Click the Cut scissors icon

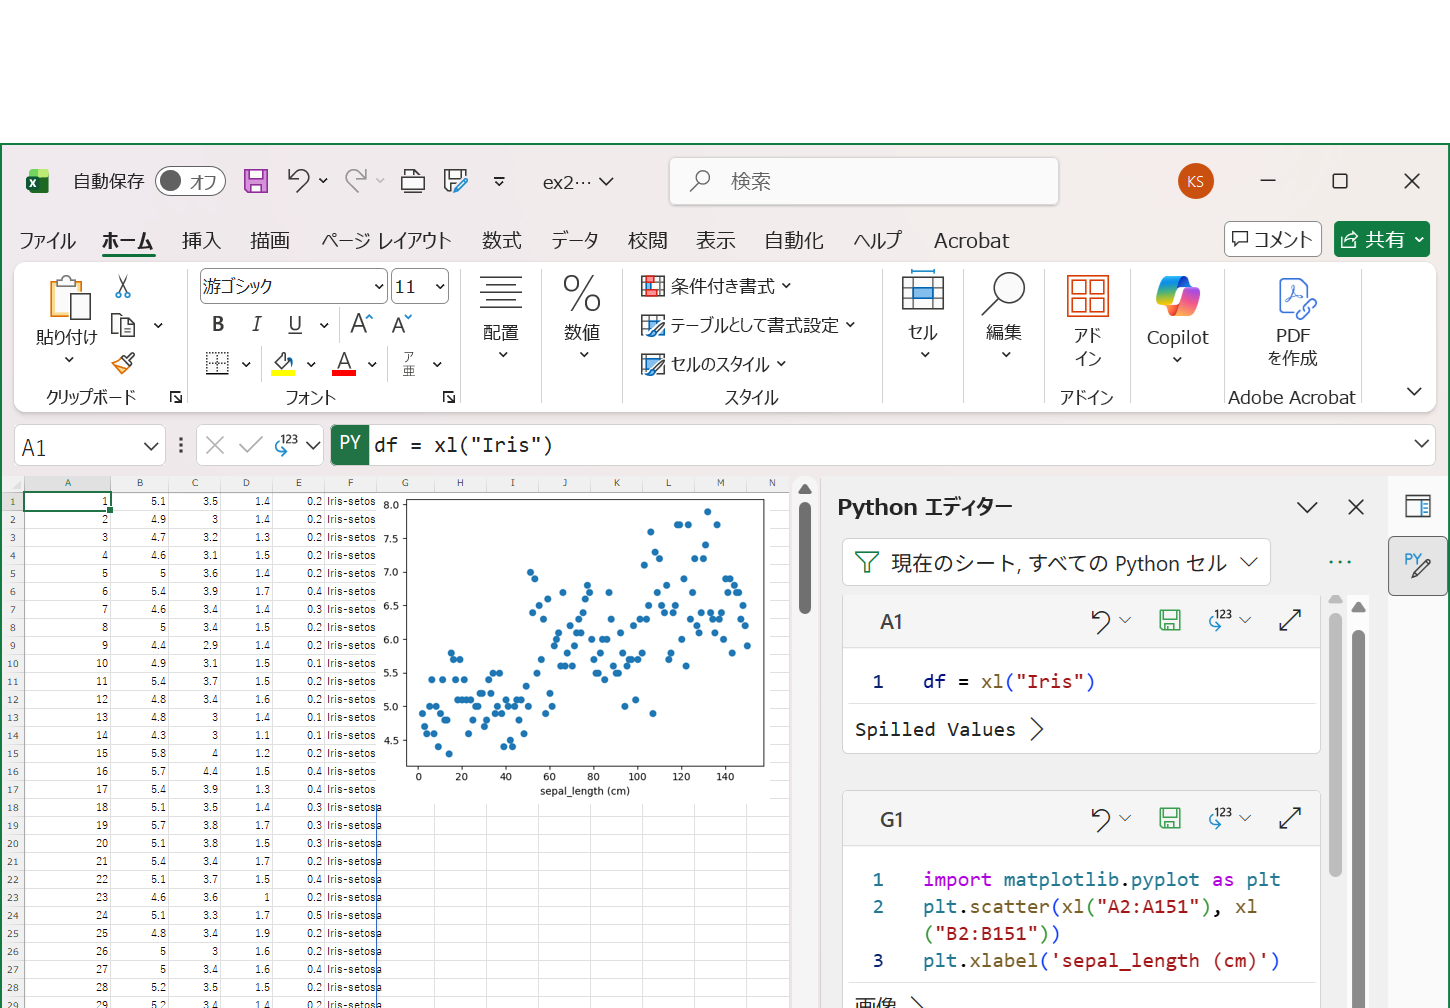(123, 287)
